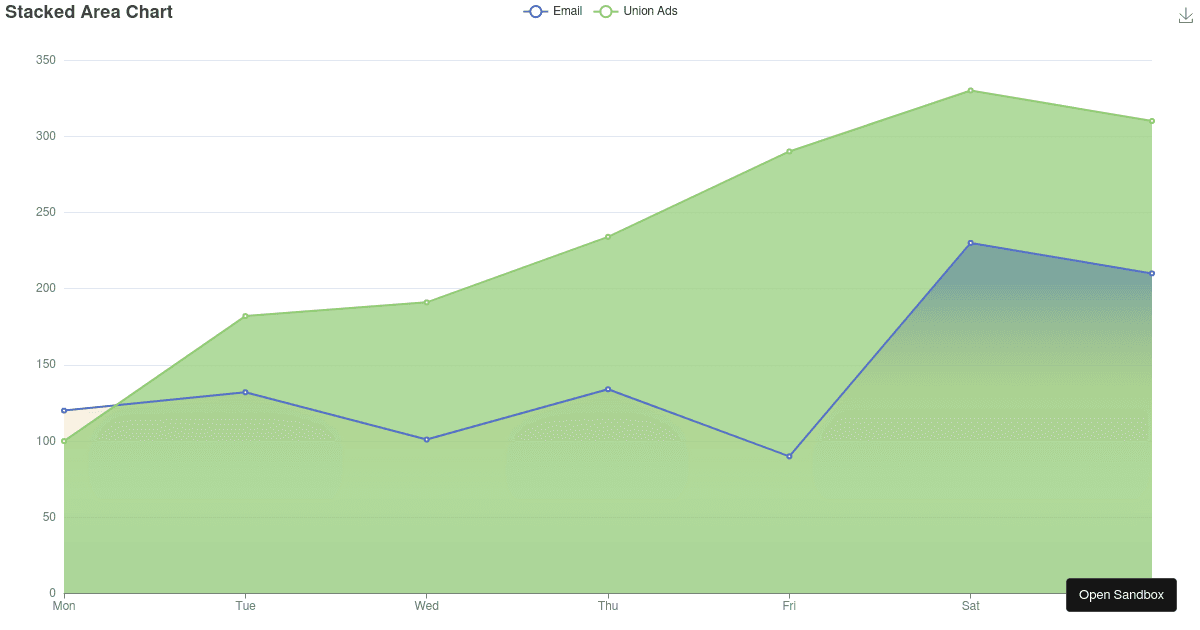Viewport: 1200px width, 630px height.
Task: Click the Email data point on Tuesday
Action: (x=245, y=392)
